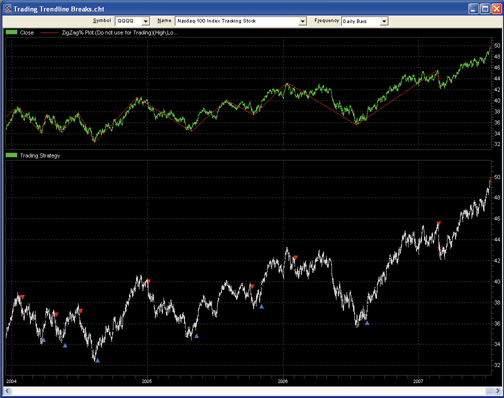Viewport: 504px width, 398px height.
Task: Open the Frequency Daily Bars dropdown
Action: coord(384,21)
